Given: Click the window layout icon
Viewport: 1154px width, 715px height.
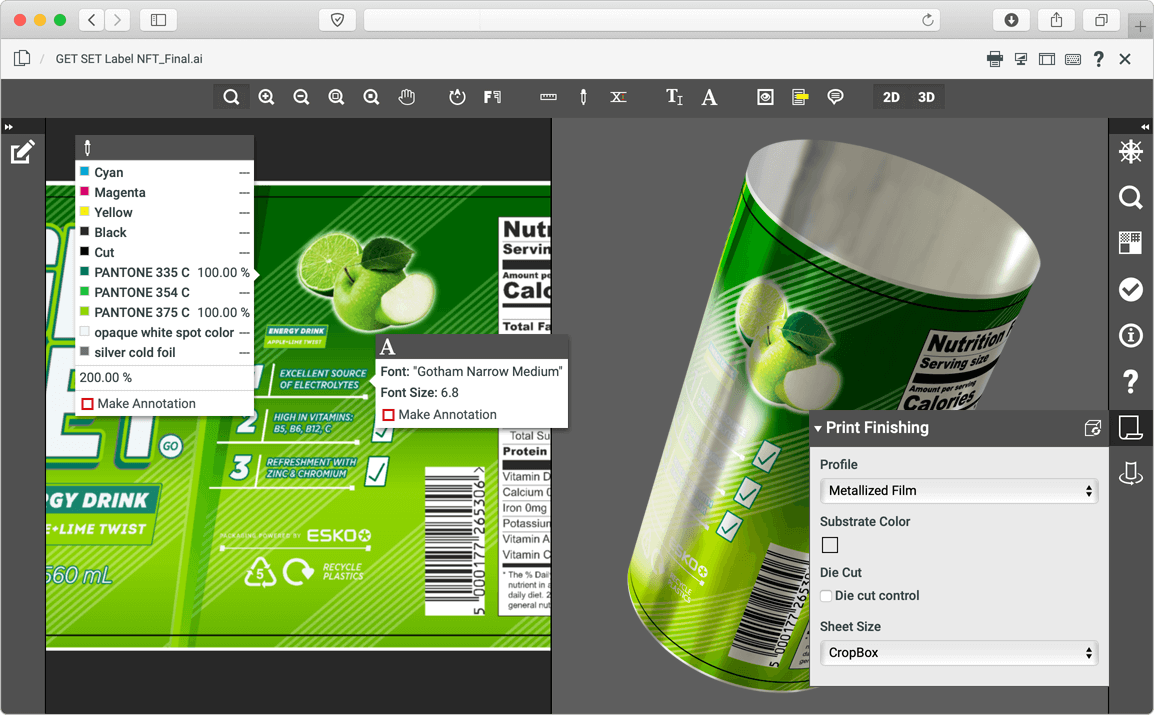Looking at the screenshot, I should point(1047,60).
